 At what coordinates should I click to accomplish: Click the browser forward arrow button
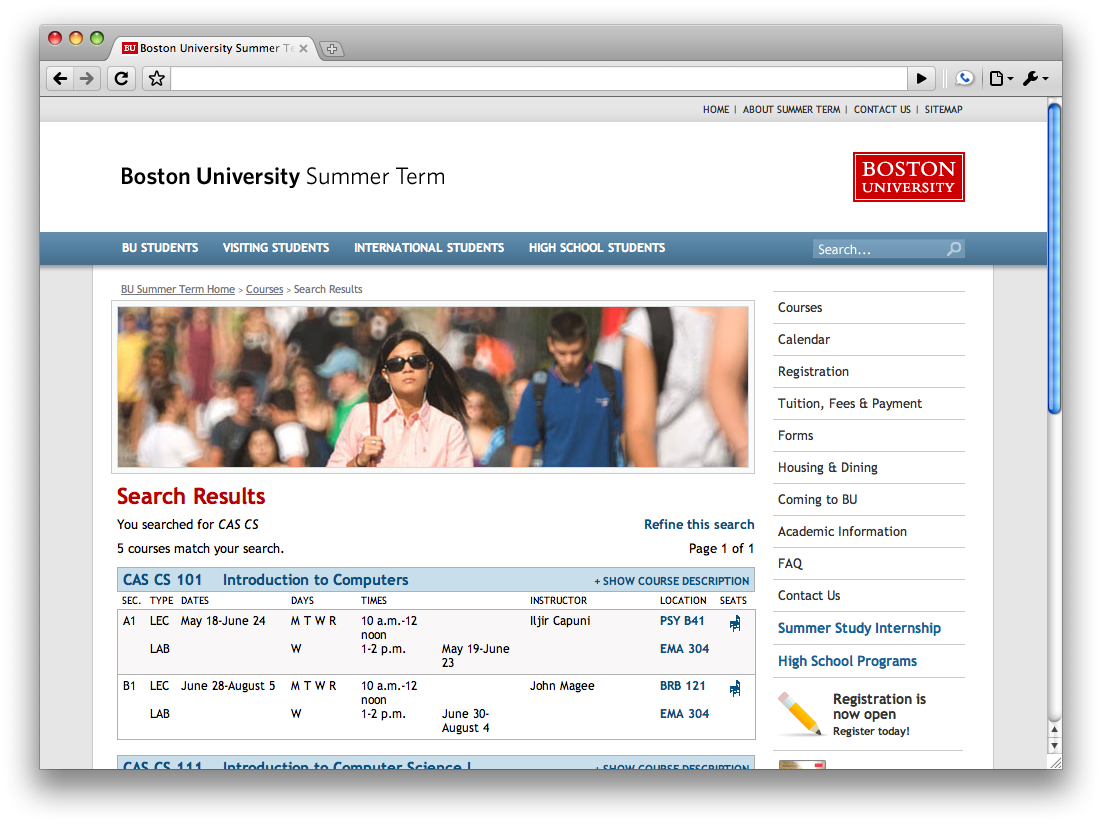[86, 78]
